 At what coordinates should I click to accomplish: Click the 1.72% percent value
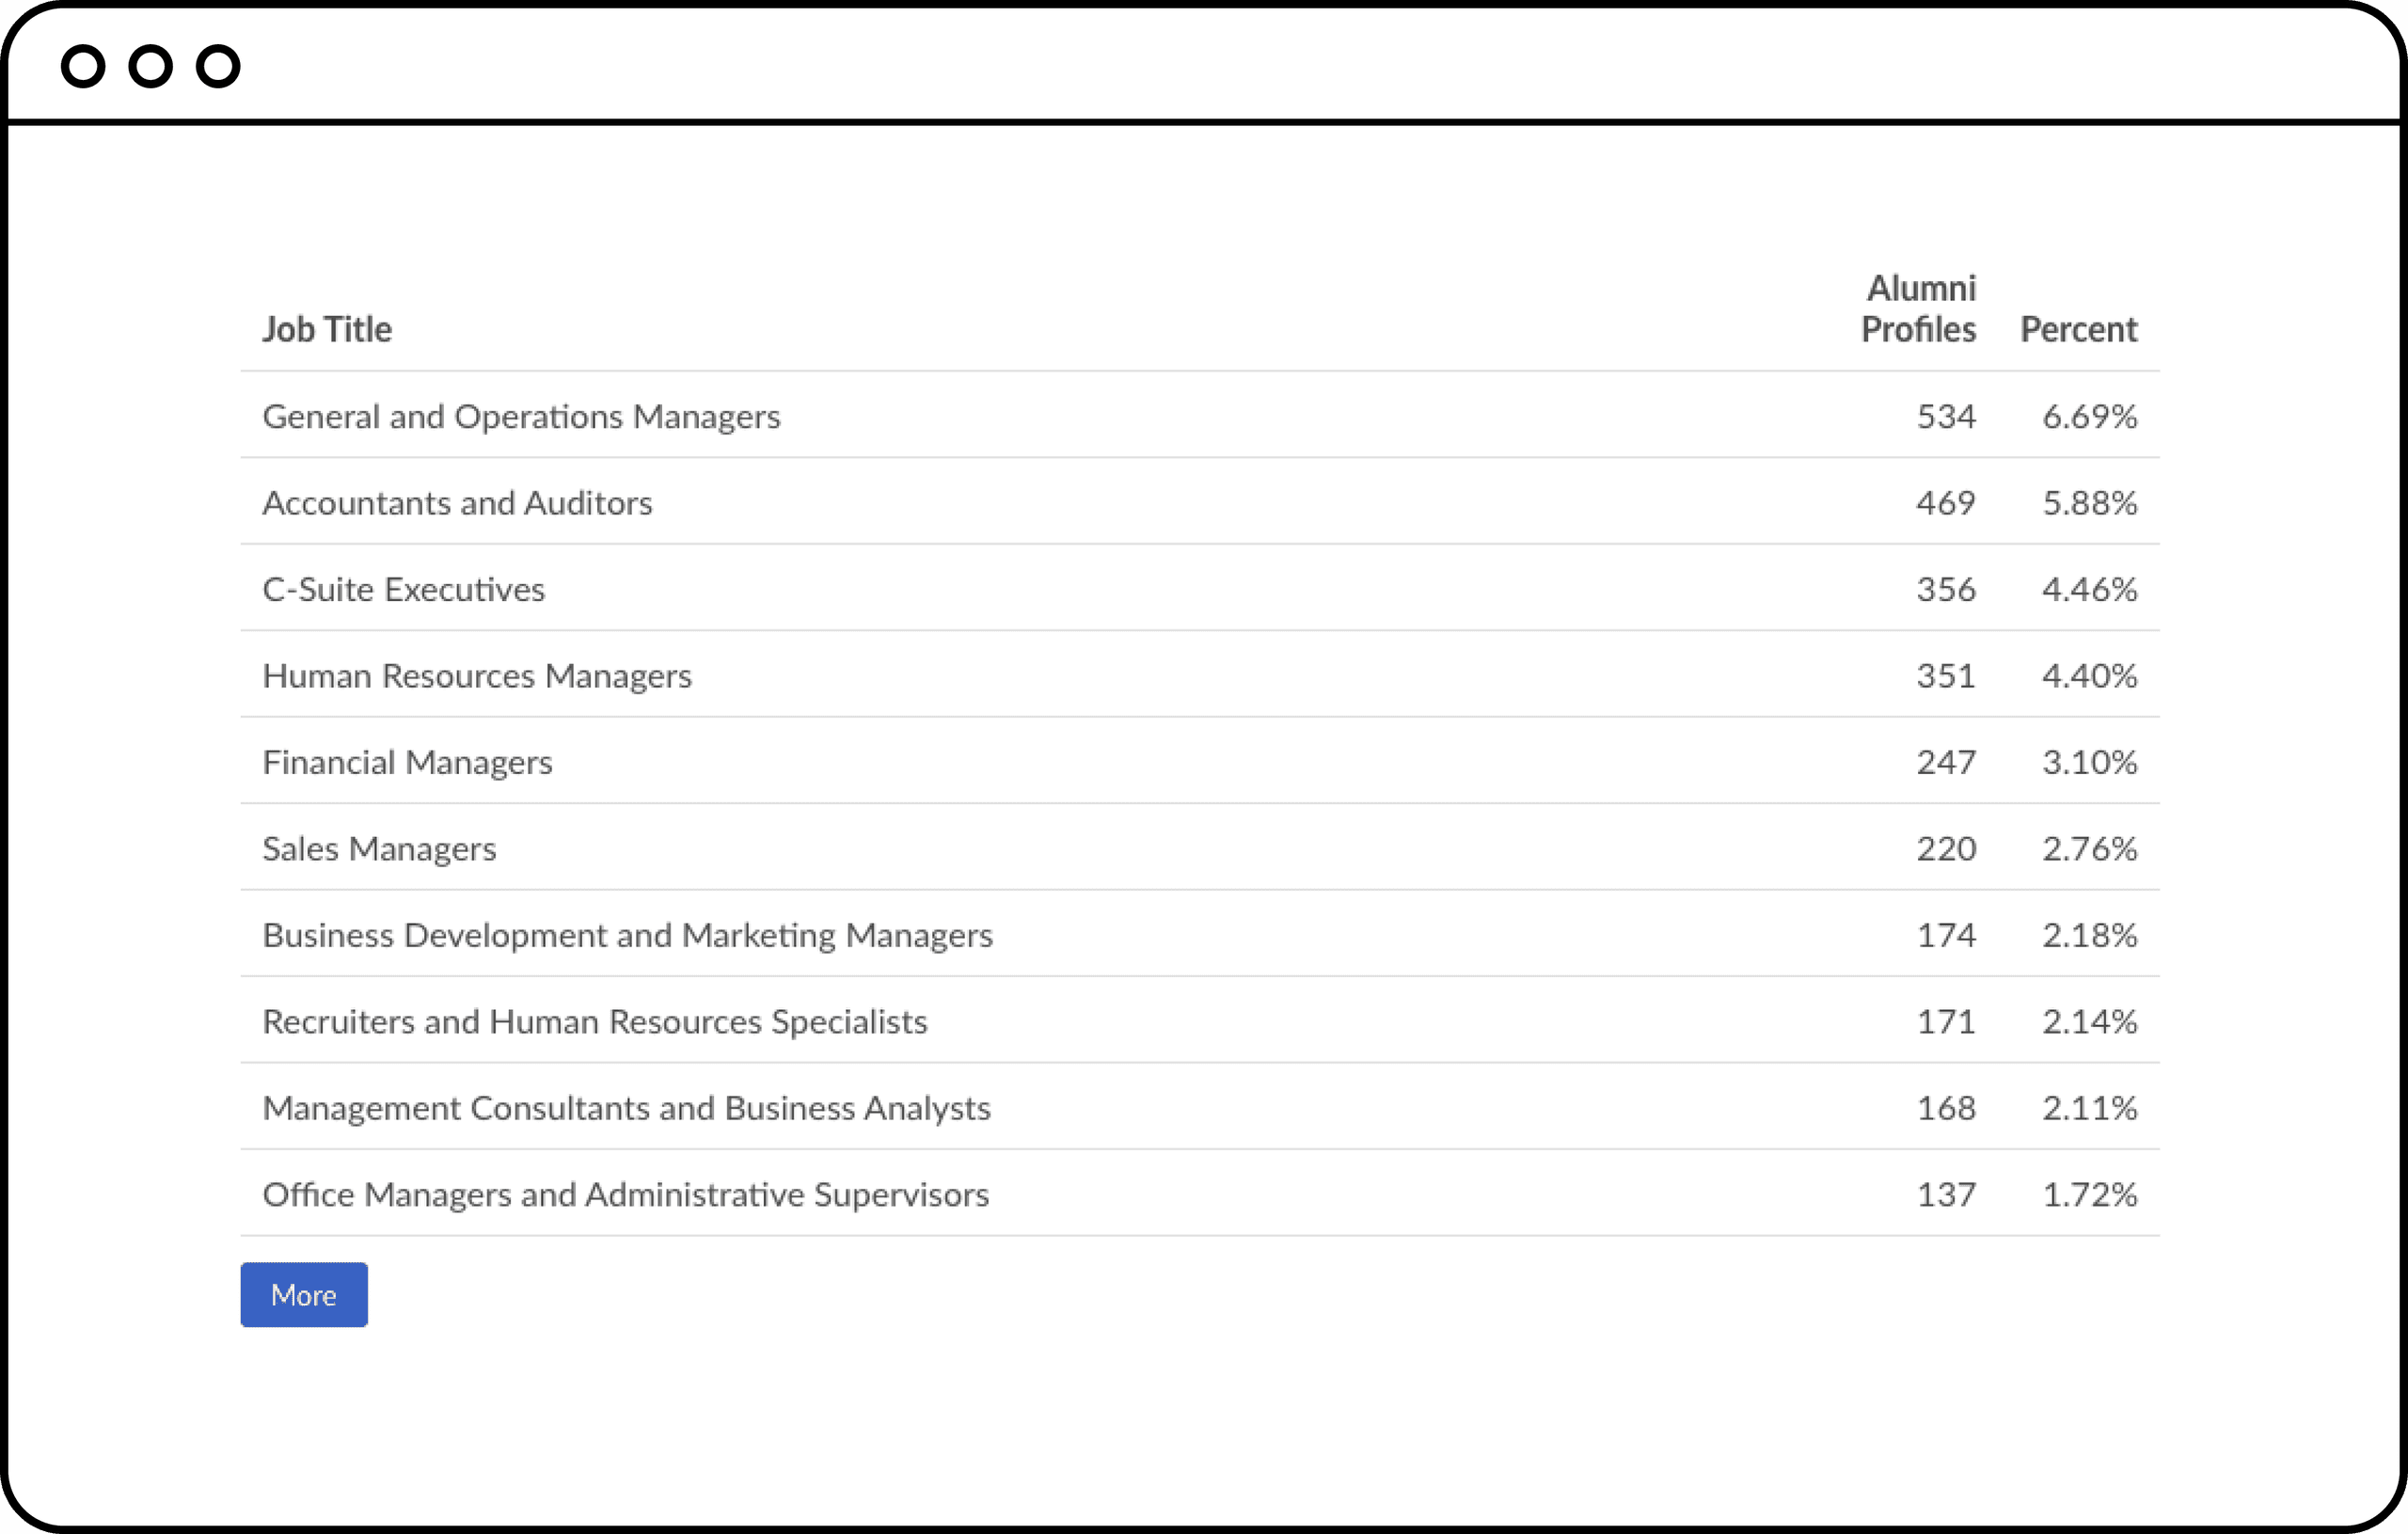(x=2089, y=1194)
